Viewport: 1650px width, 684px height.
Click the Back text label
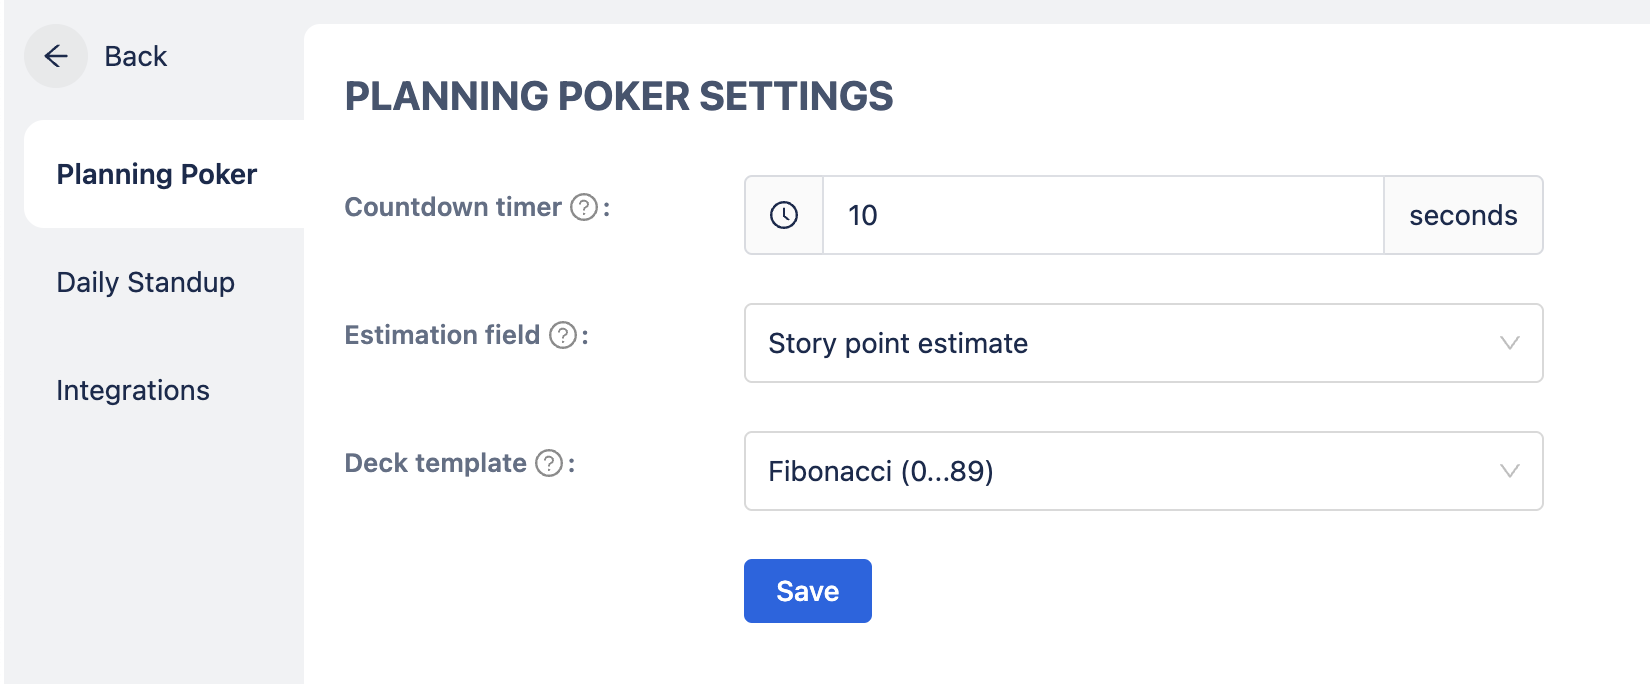[136, 57]
